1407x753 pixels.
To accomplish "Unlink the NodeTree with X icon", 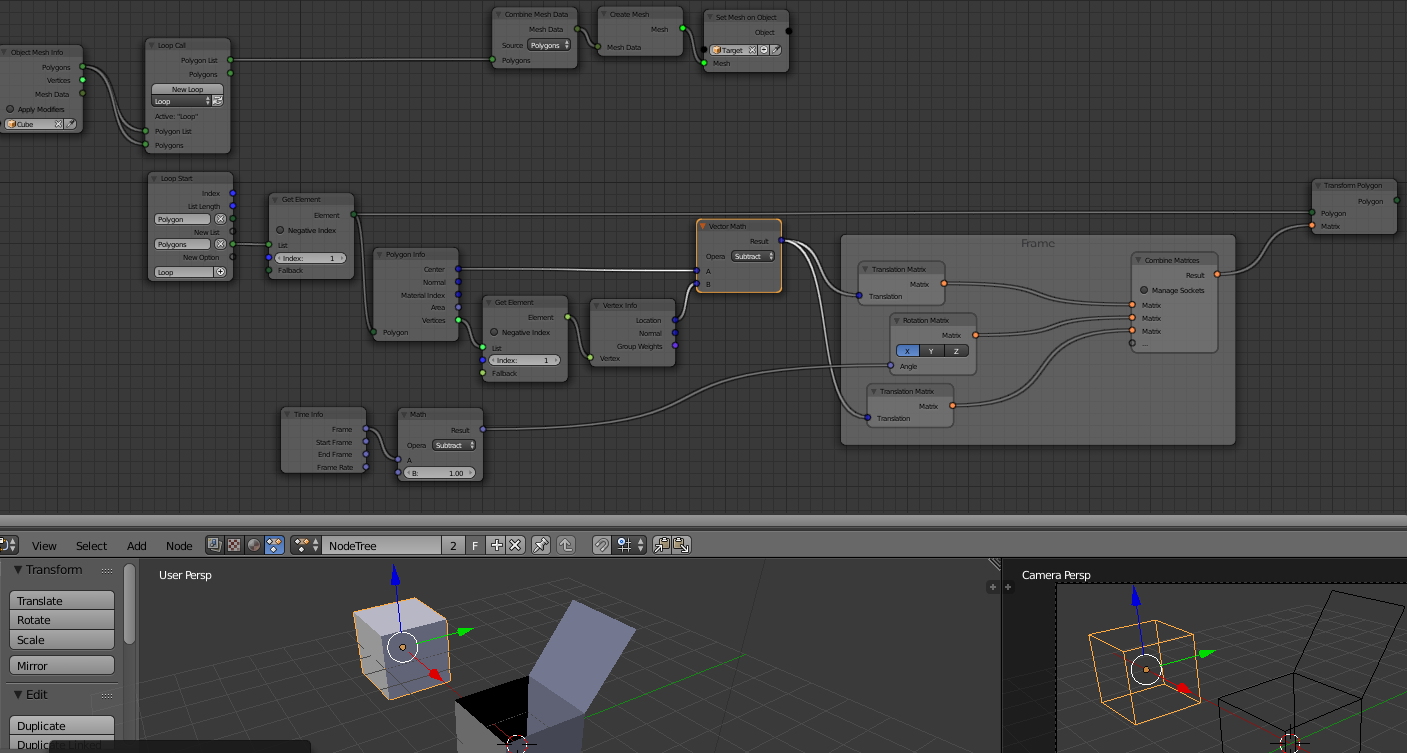I will 516,545.
